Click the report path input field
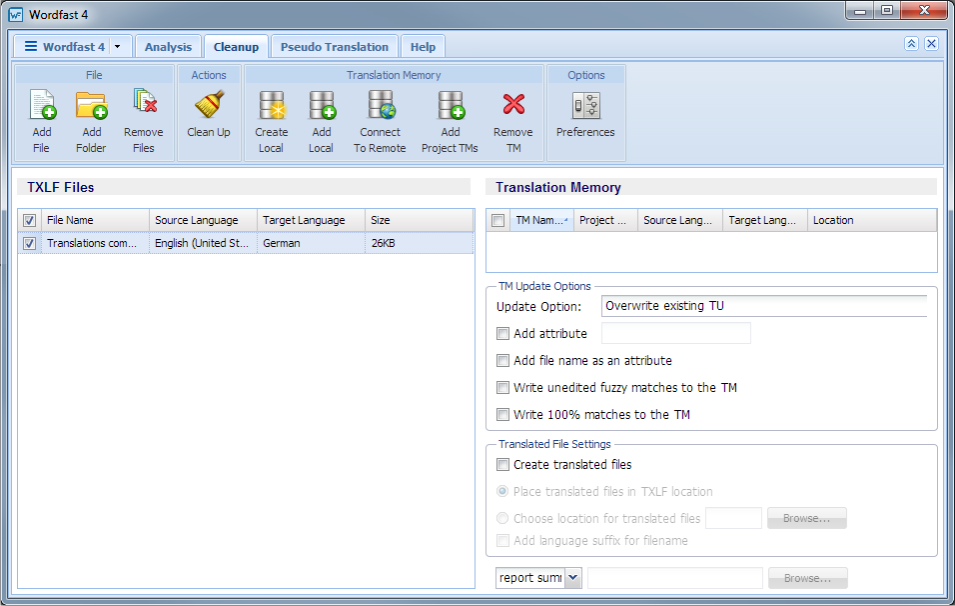Screen dimensions: 955x606 pos(675,578)
